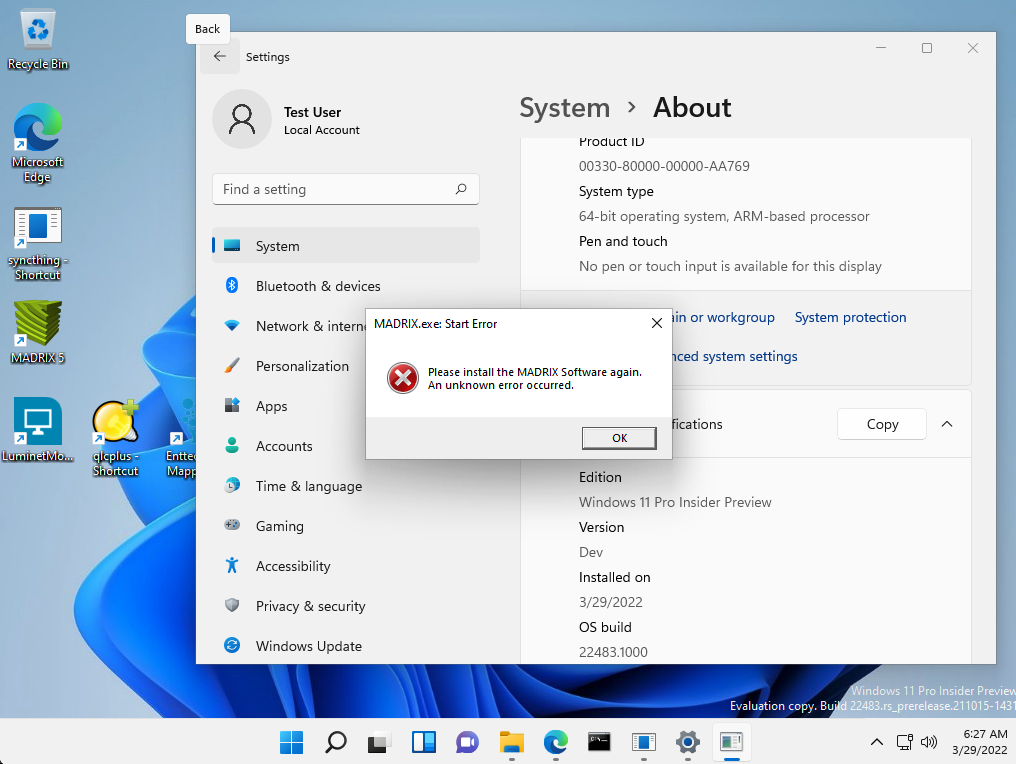Click OS build value 22483.1000
1016x764 pixels.
tap(613, 652)
